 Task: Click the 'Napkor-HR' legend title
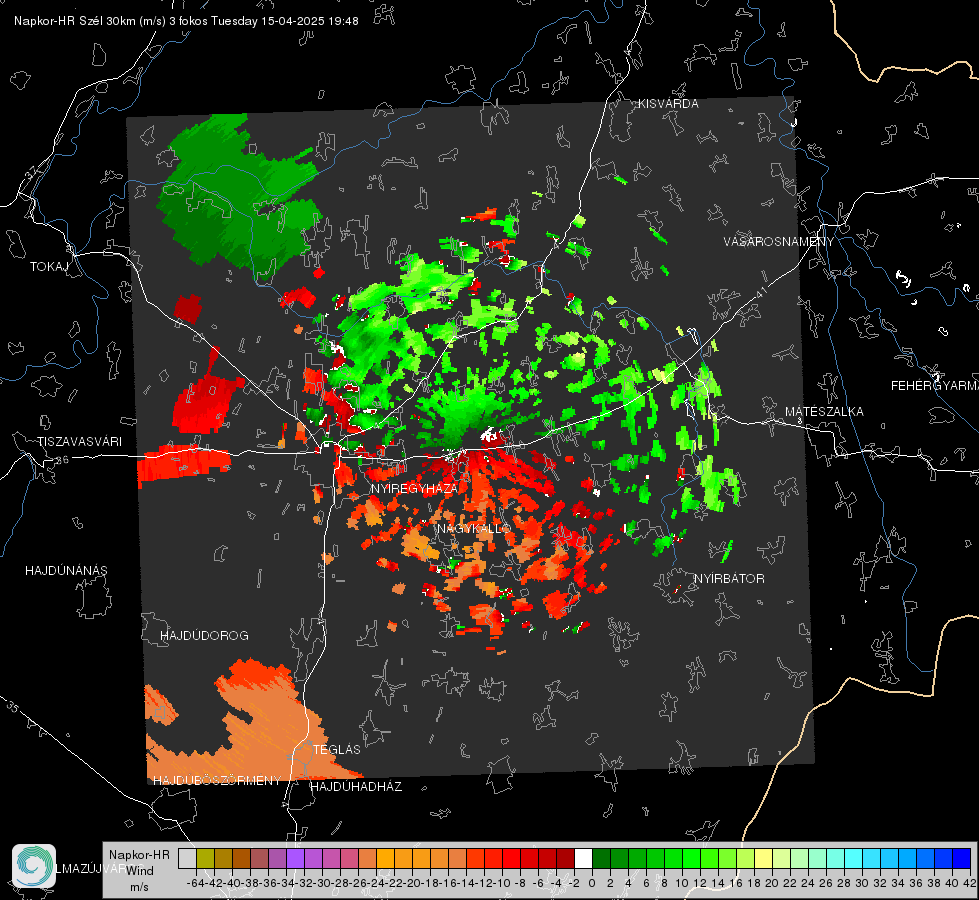click(139, 855)
